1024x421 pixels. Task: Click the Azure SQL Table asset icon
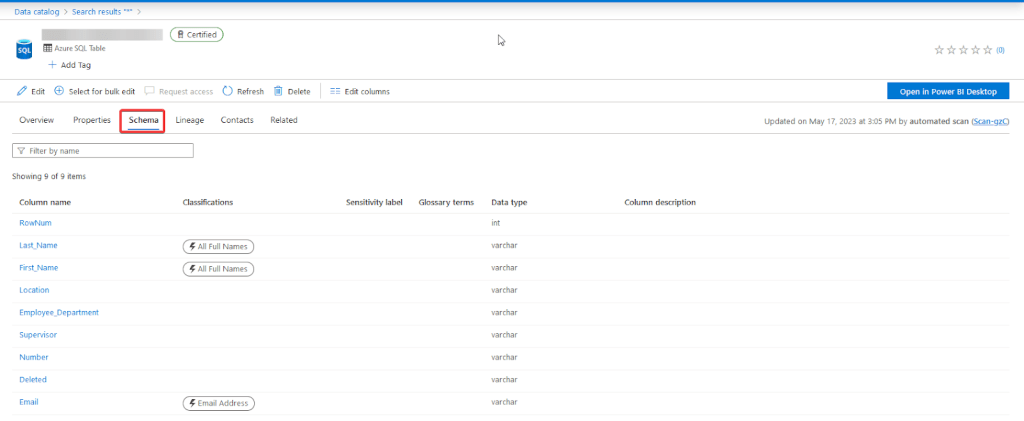pos(24,49)
